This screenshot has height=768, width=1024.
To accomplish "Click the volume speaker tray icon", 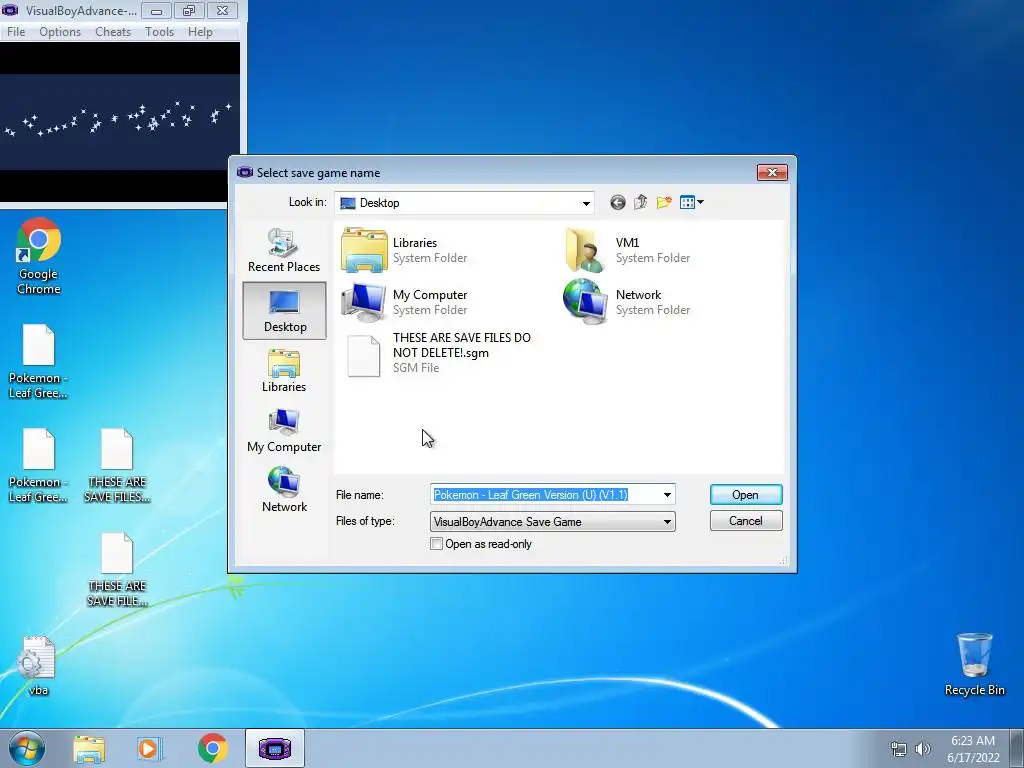I will click(x=922, y=749).
